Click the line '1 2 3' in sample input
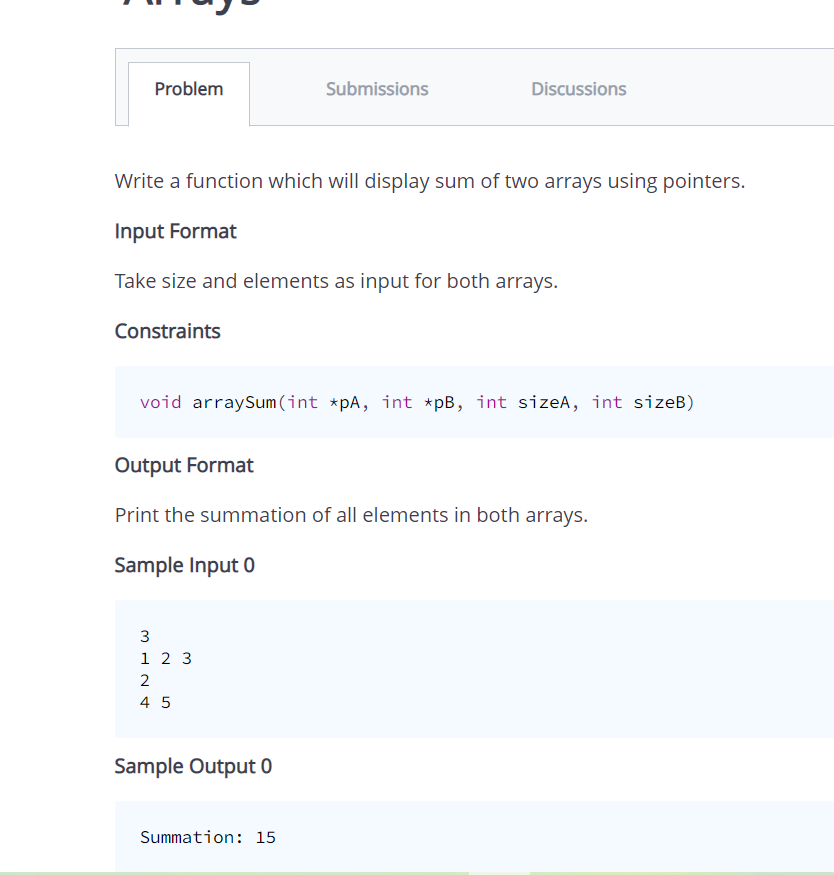Image resolution: width=834 pixels, height=875 pixels. pos(165,658)
